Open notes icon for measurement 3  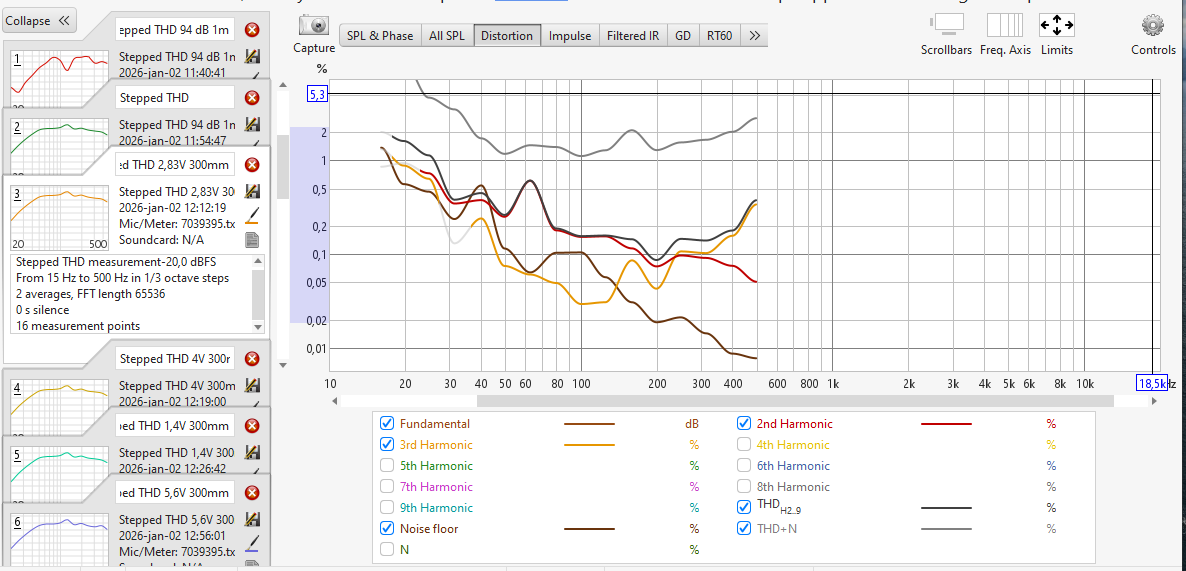[252, 240]
